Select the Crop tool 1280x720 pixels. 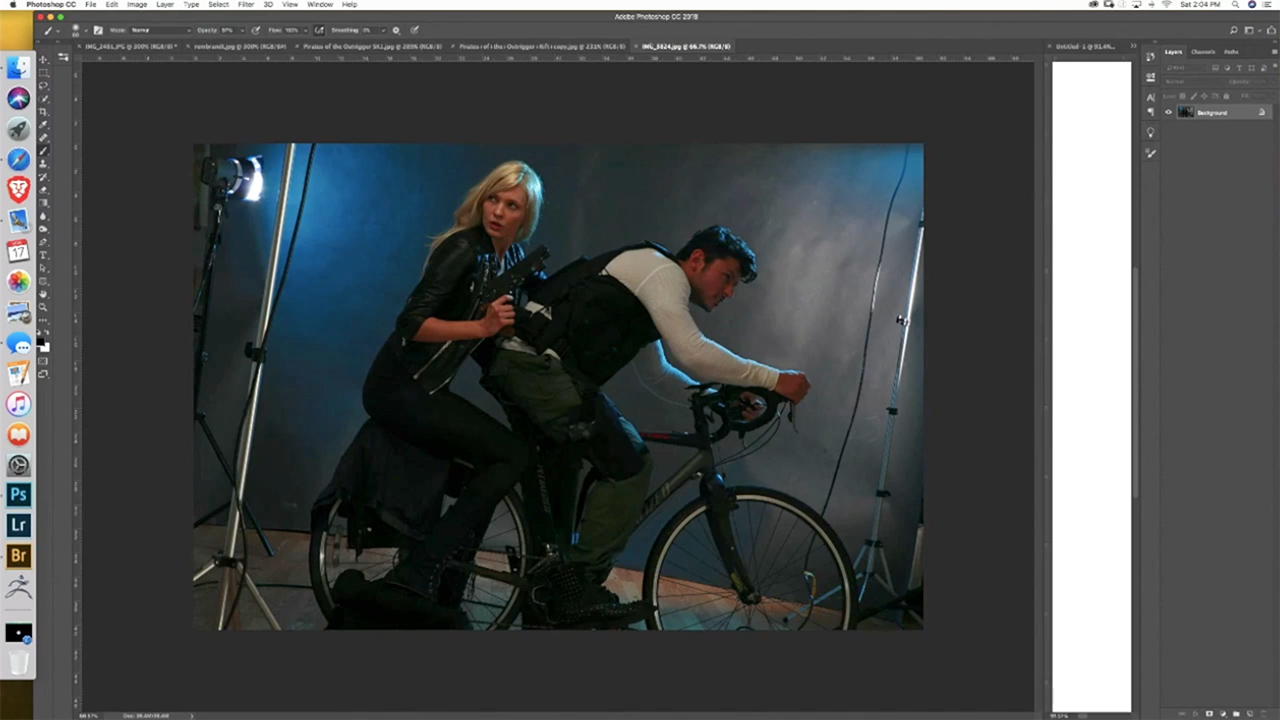click(x=43, y=112)
